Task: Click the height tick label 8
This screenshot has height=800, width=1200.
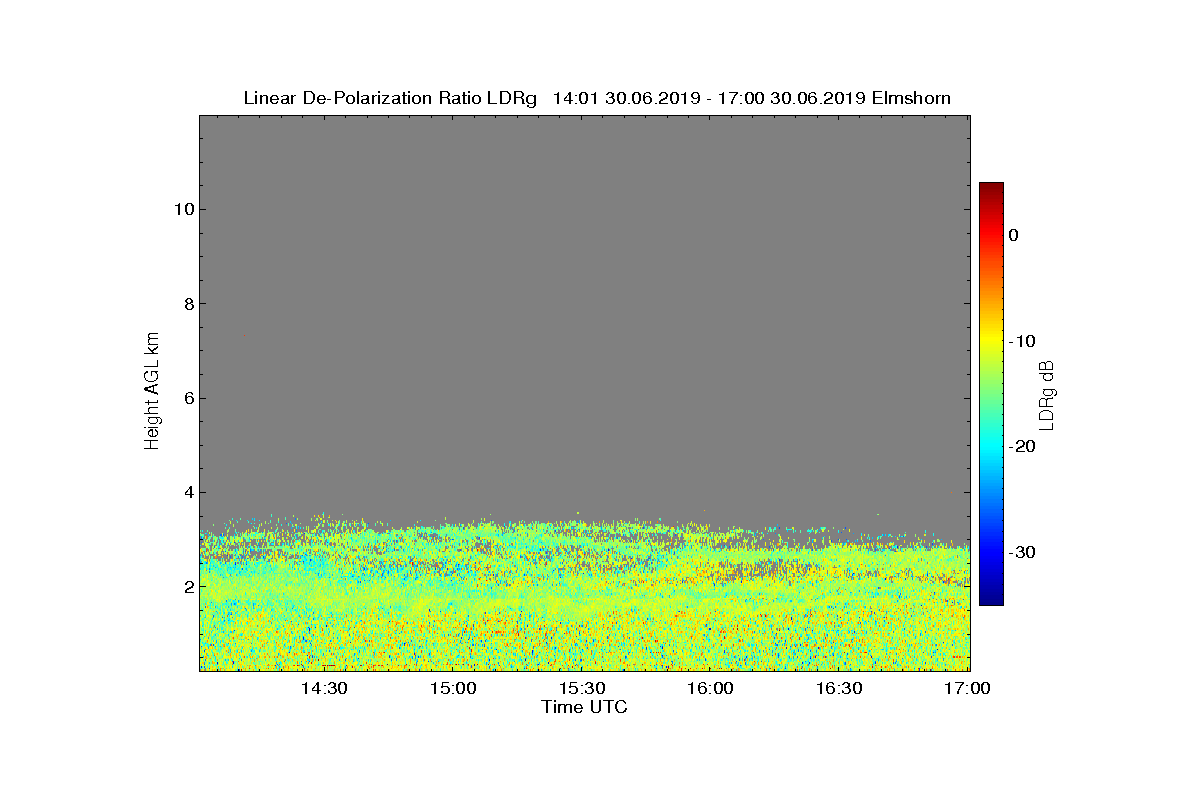Action: tap(187, 304)
